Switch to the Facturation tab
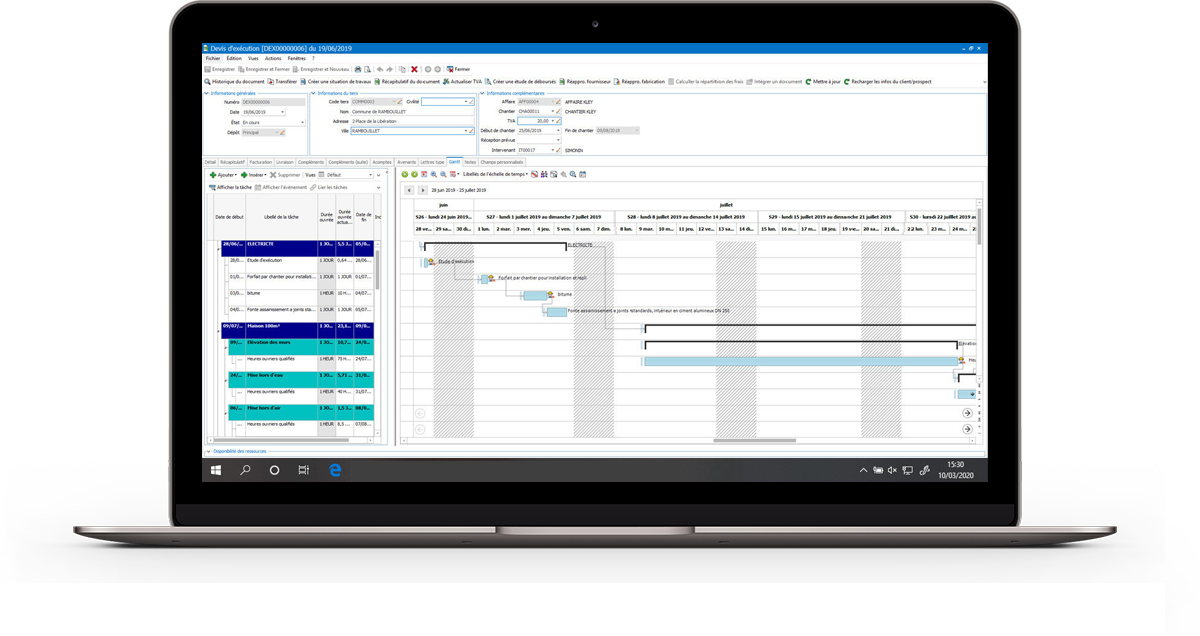The width and height of the screenshot is (1200, 636). tap(260, 161)
